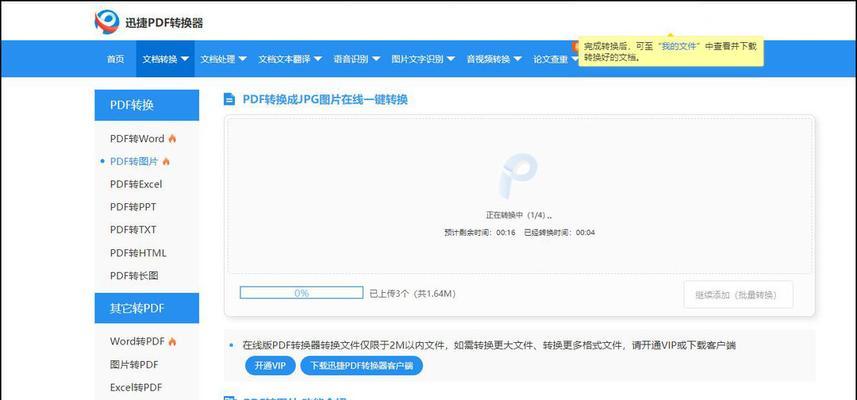Expand the 文档转换 dropdown menu
This screenshot has height=400, width=857.
(165, 59)
